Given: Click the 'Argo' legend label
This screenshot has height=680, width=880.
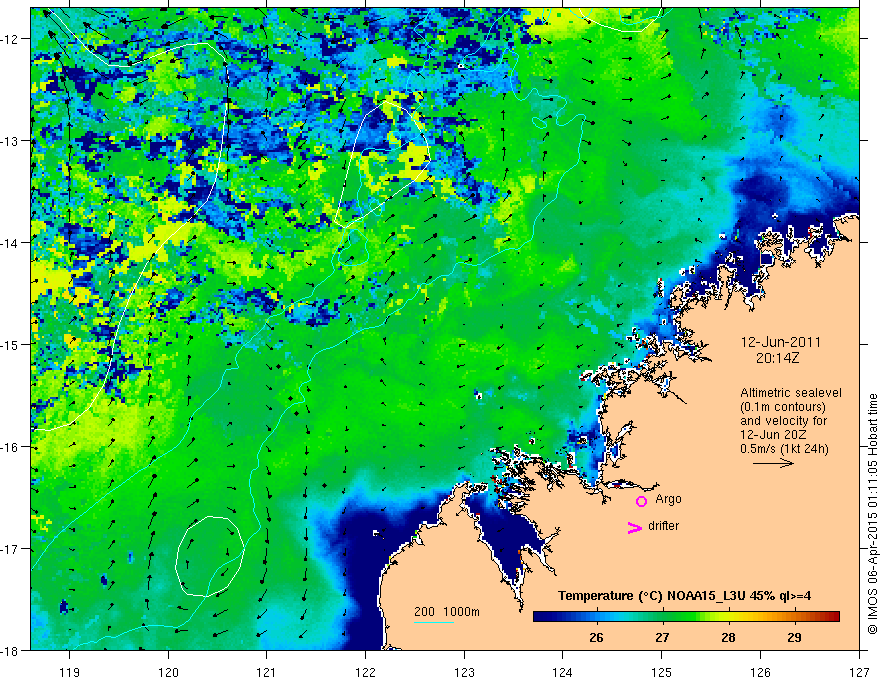Looking at the screenshot, I should 668,499.
